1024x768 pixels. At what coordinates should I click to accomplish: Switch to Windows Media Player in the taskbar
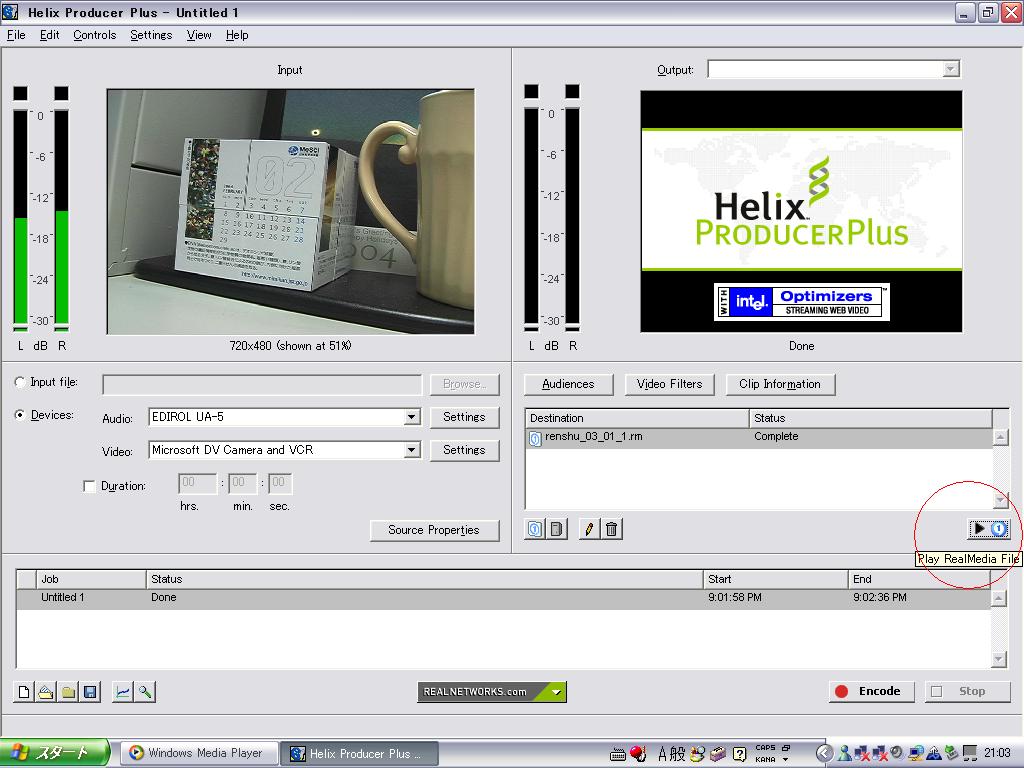200,754
